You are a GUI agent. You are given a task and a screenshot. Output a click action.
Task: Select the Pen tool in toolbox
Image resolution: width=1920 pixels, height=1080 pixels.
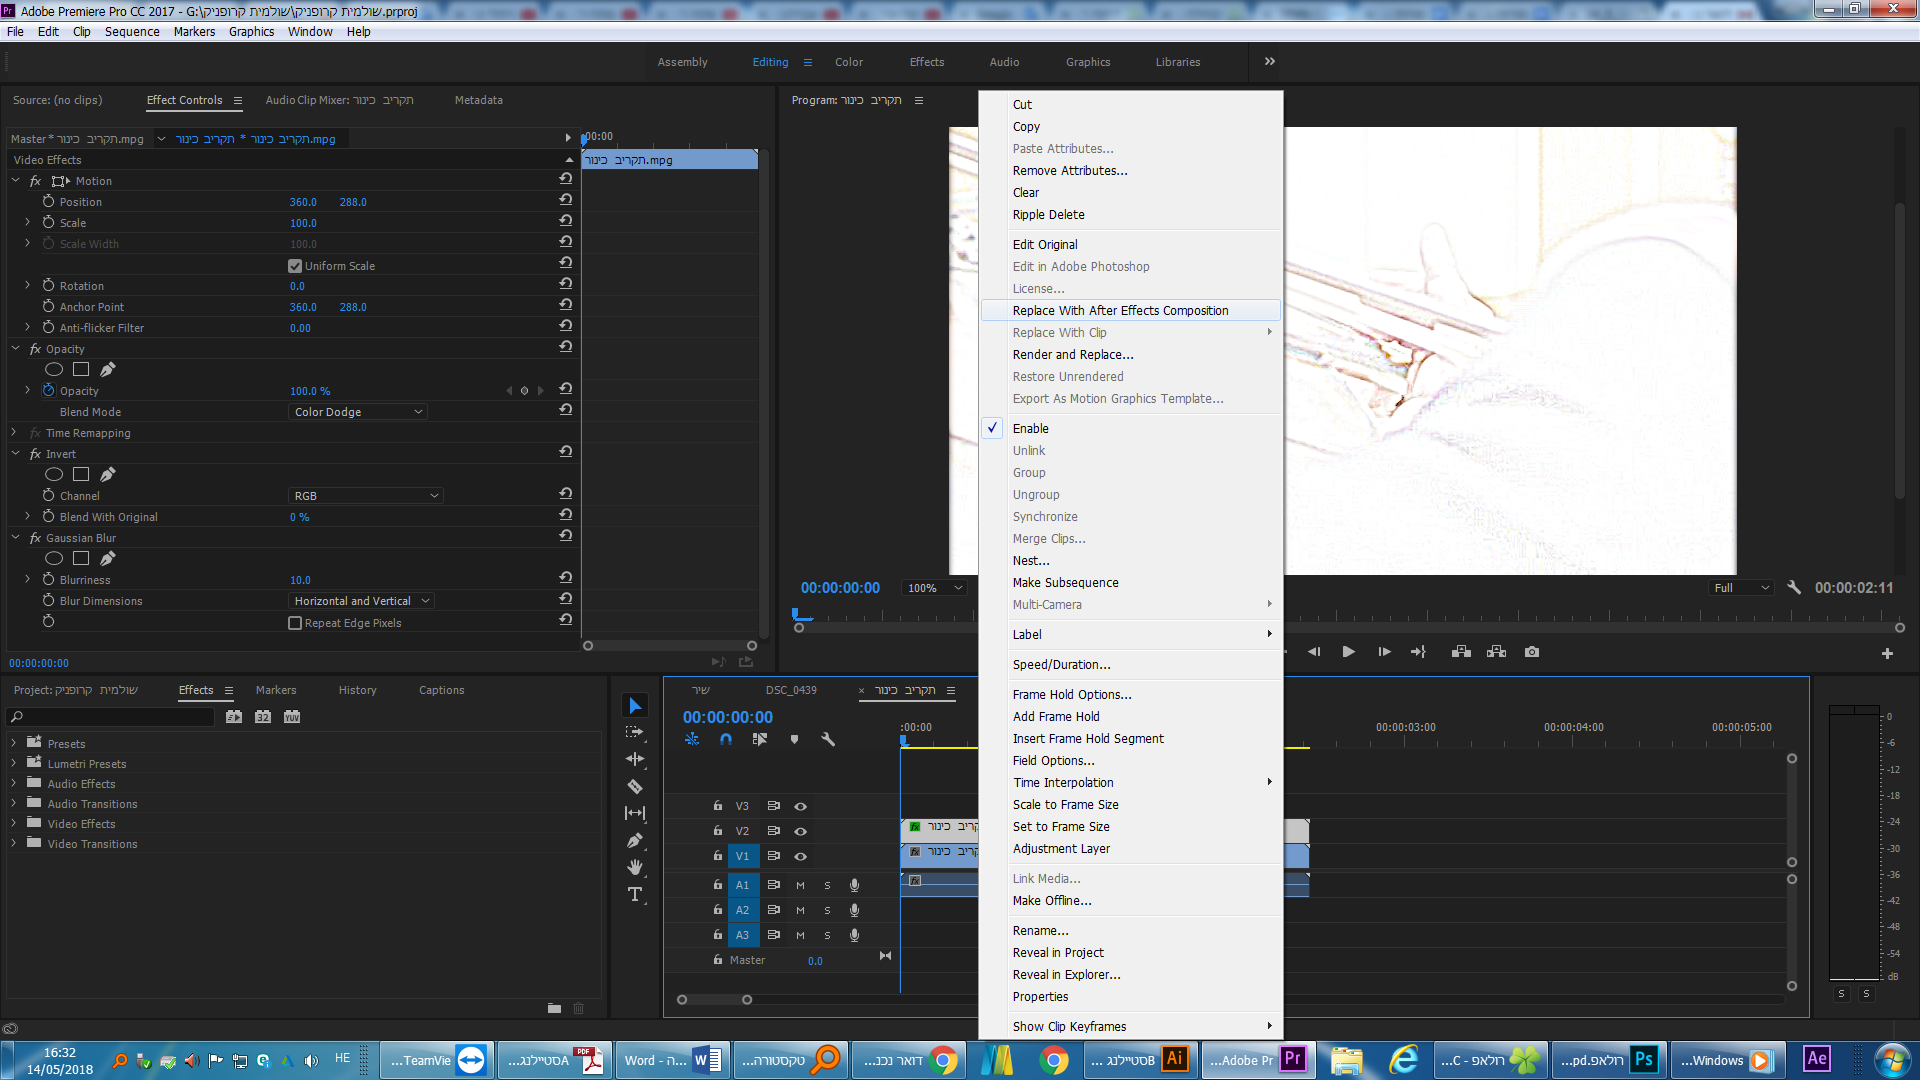point(635,841)
